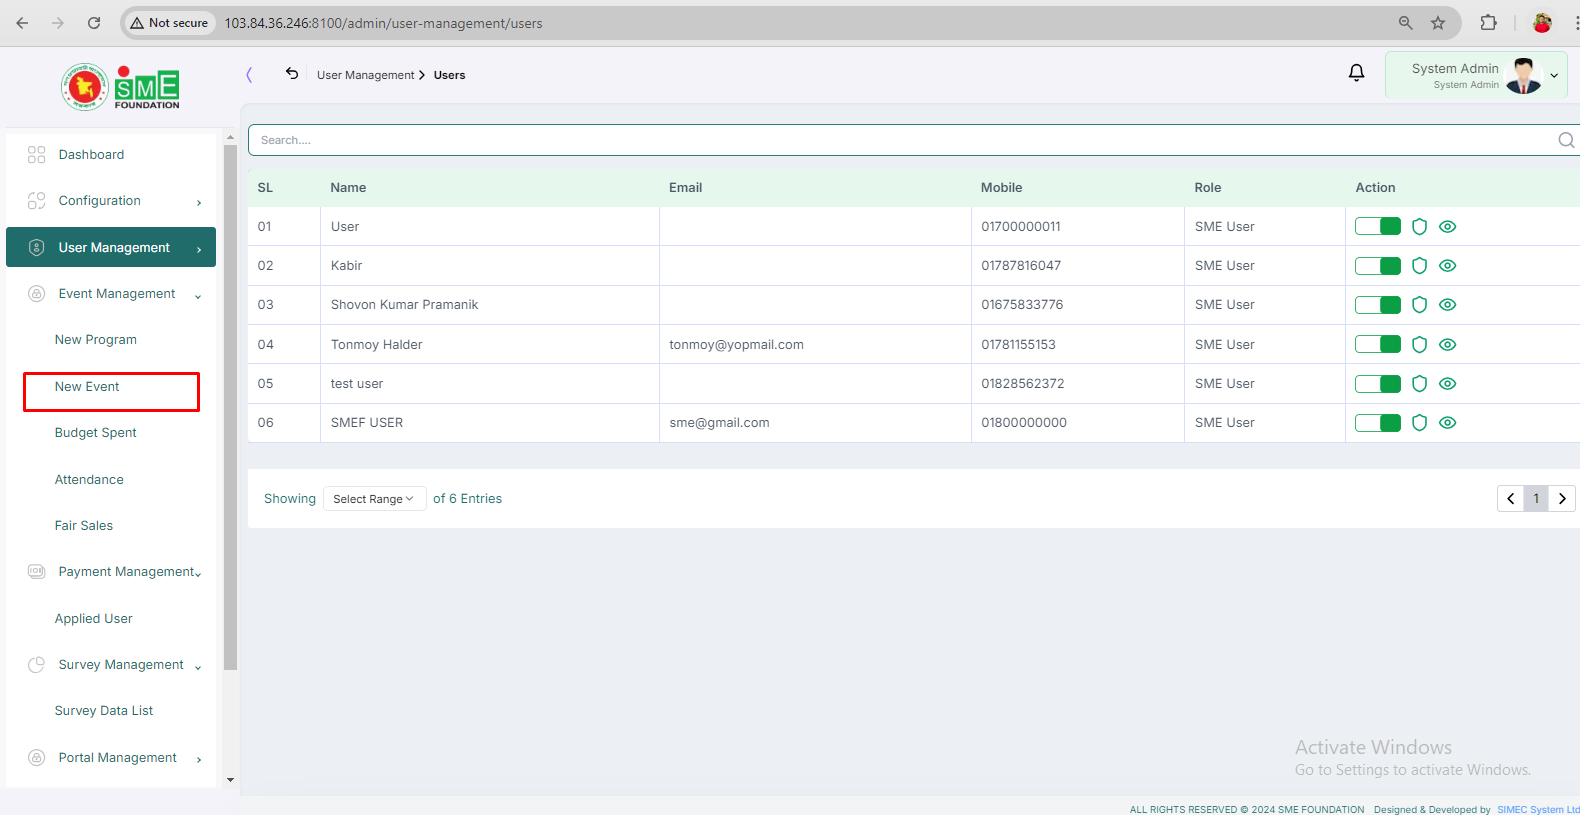Collapse Payment Management chevron
Screen dimensions: 1580x815
pyautogui.click(x=198, y=574)
